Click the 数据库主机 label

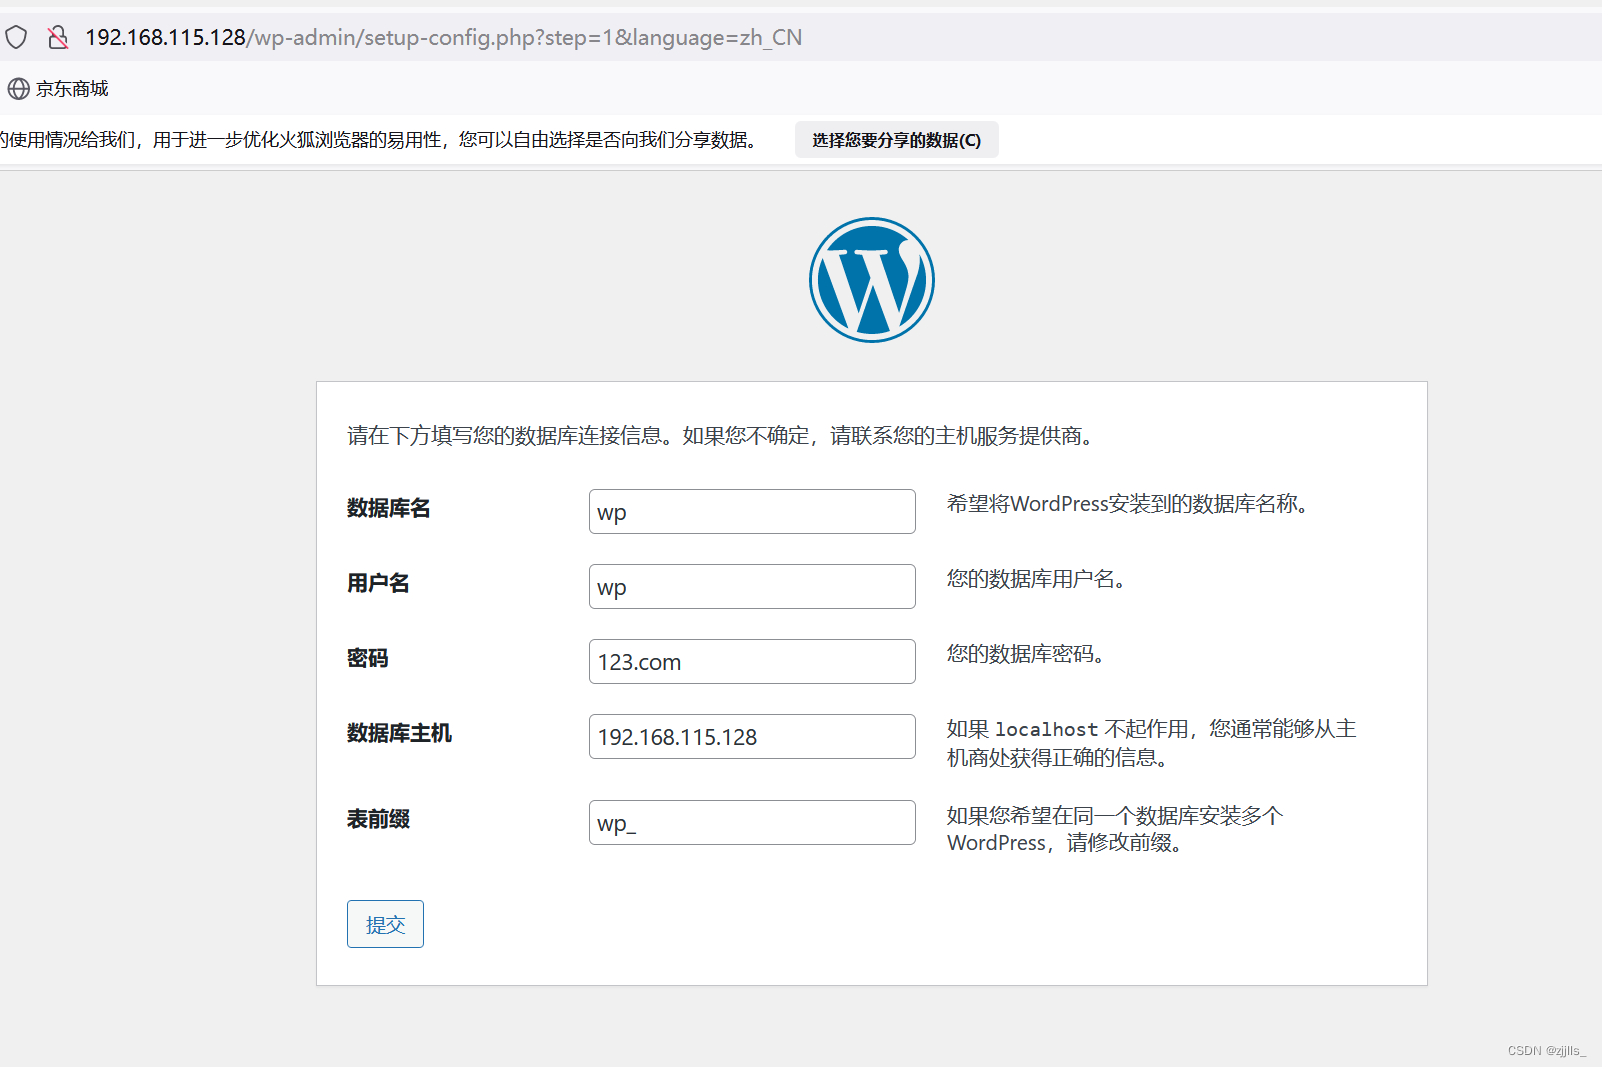pos(398,733)
